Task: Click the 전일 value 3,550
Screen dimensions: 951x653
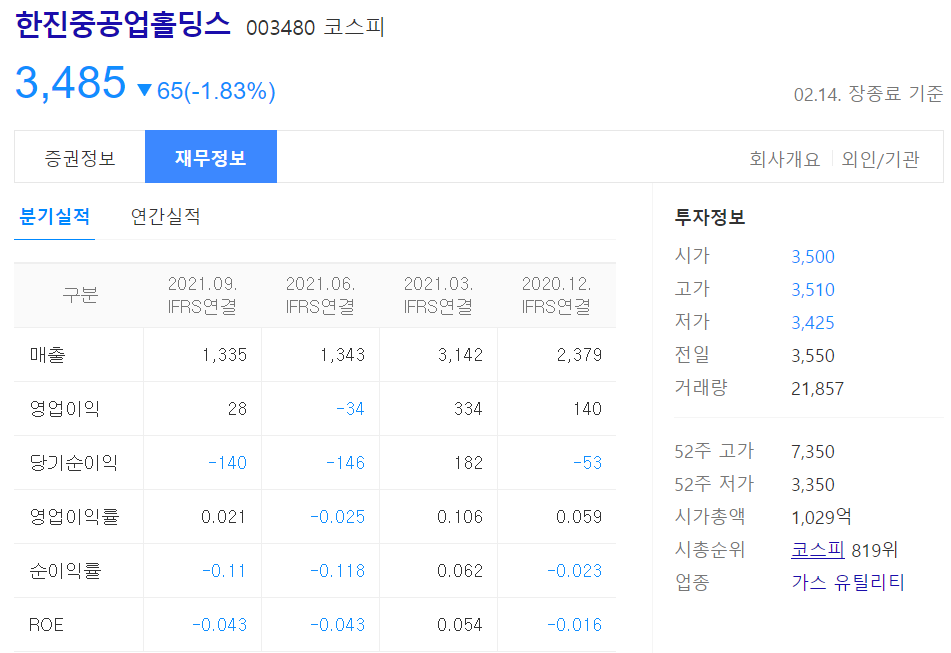Action: point(813,355)
